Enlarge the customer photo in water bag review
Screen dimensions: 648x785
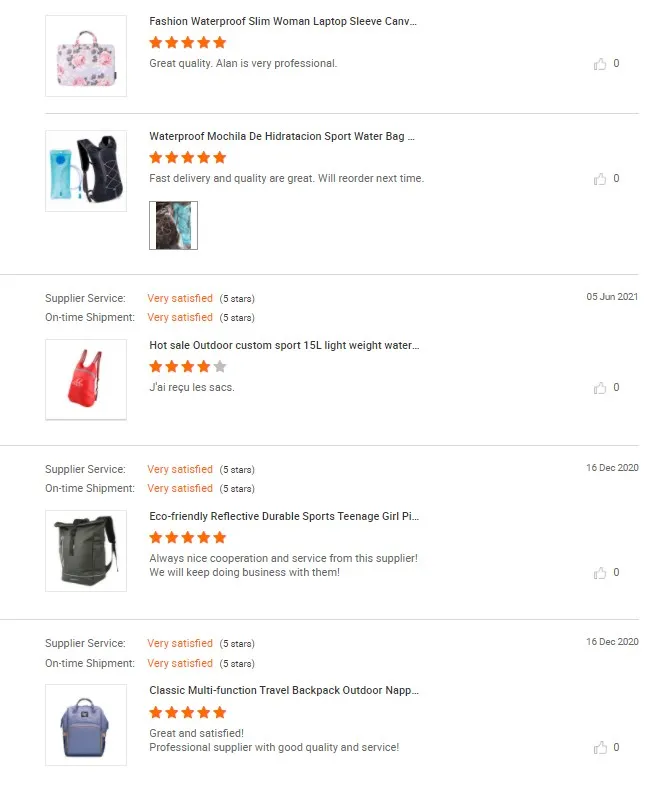(x=173, y=225)
